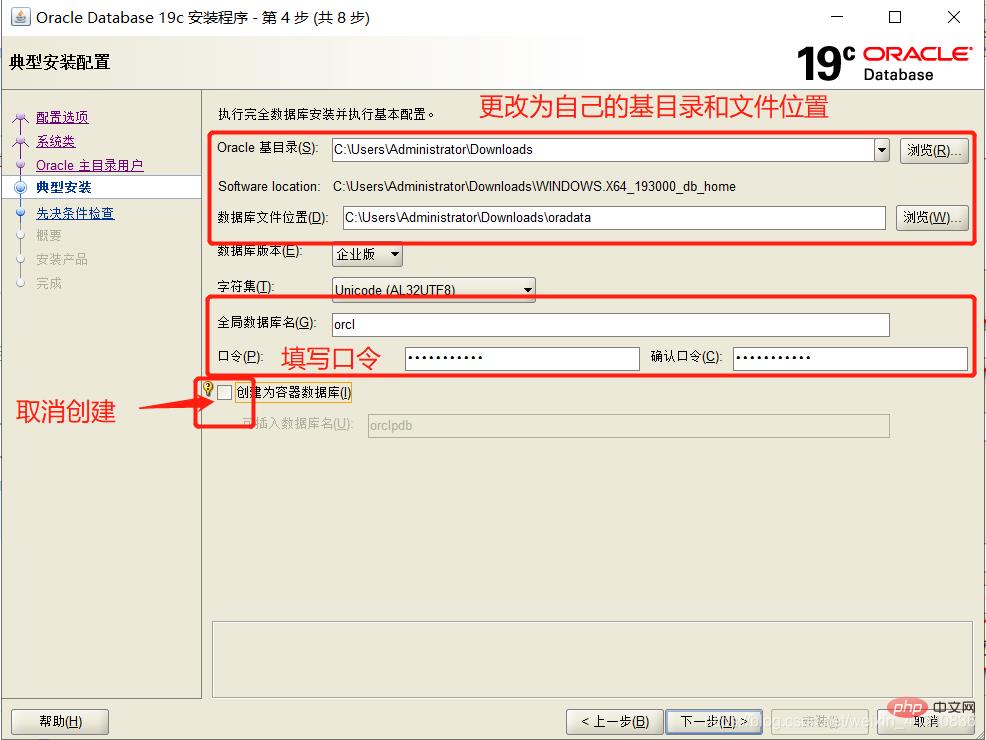
Task: Go to the 配置选项 step
Action: (x=62, y=117)
